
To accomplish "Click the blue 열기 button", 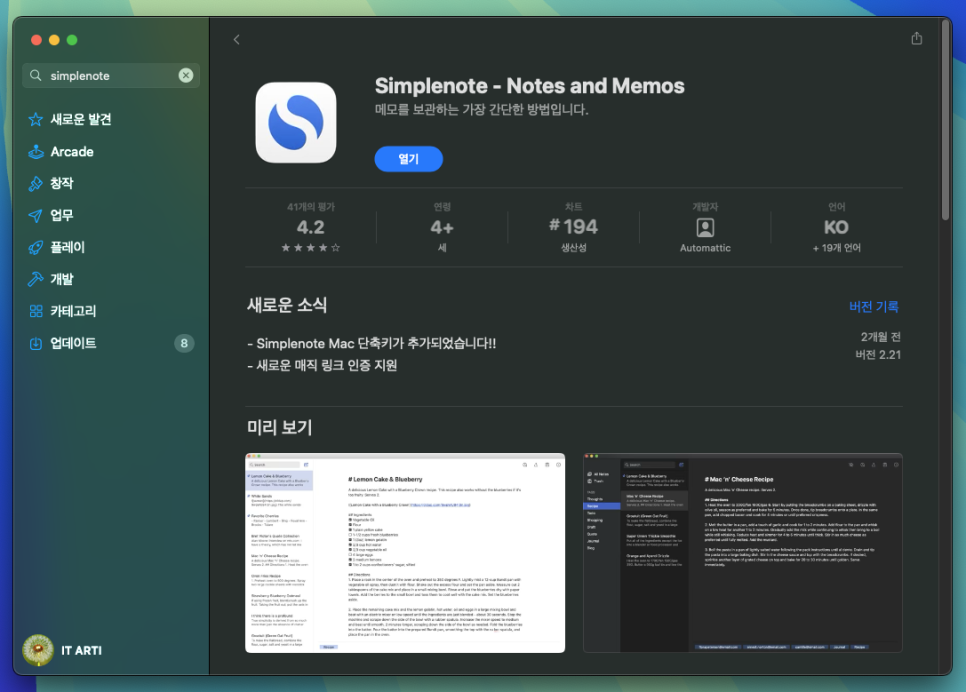I will [408, 159].
